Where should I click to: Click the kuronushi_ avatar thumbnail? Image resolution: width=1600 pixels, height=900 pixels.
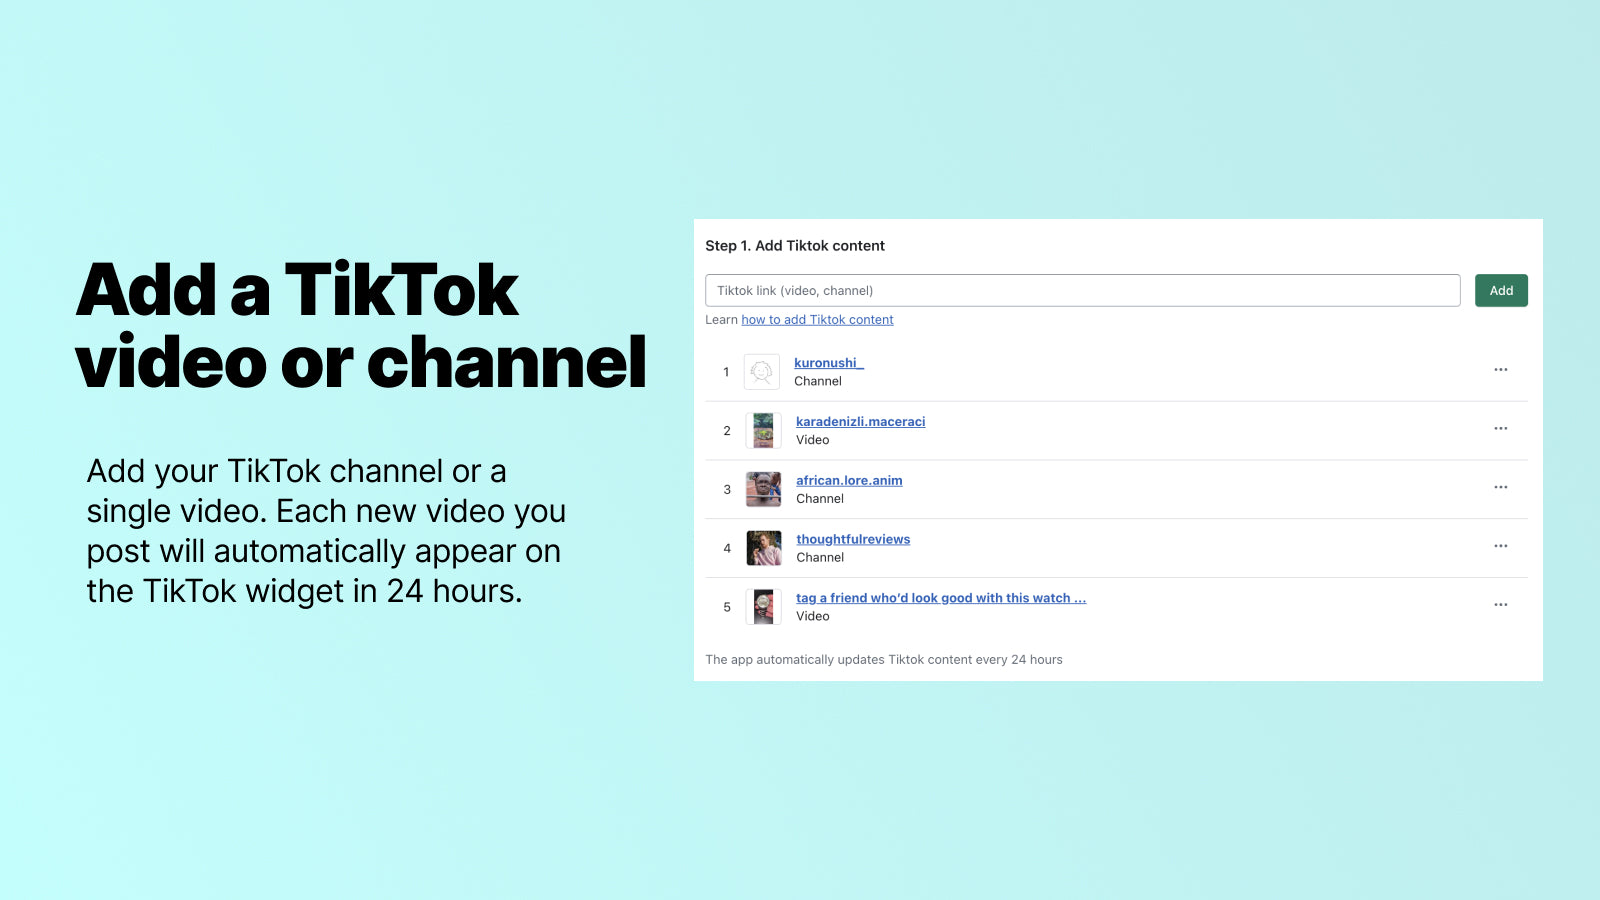762,372
